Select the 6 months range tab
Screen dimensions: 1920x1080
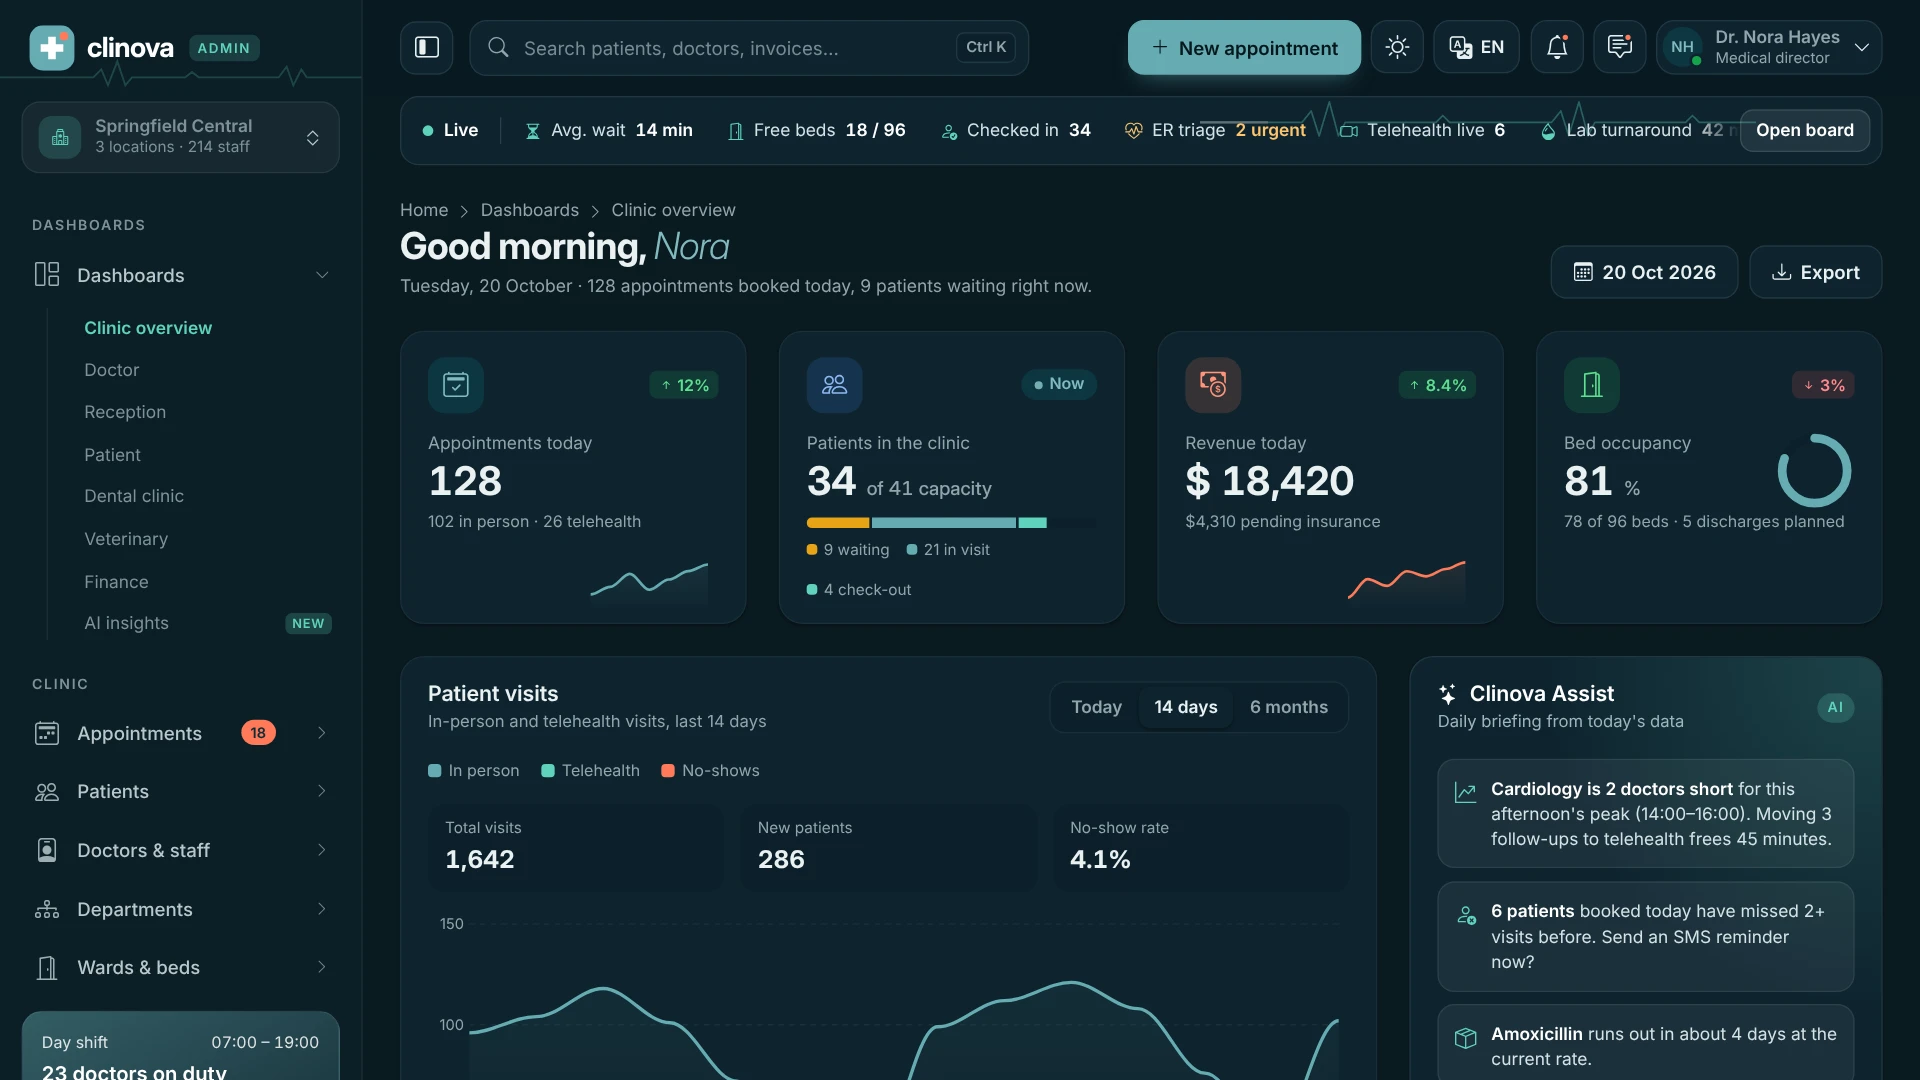[x=1288, y=707]
